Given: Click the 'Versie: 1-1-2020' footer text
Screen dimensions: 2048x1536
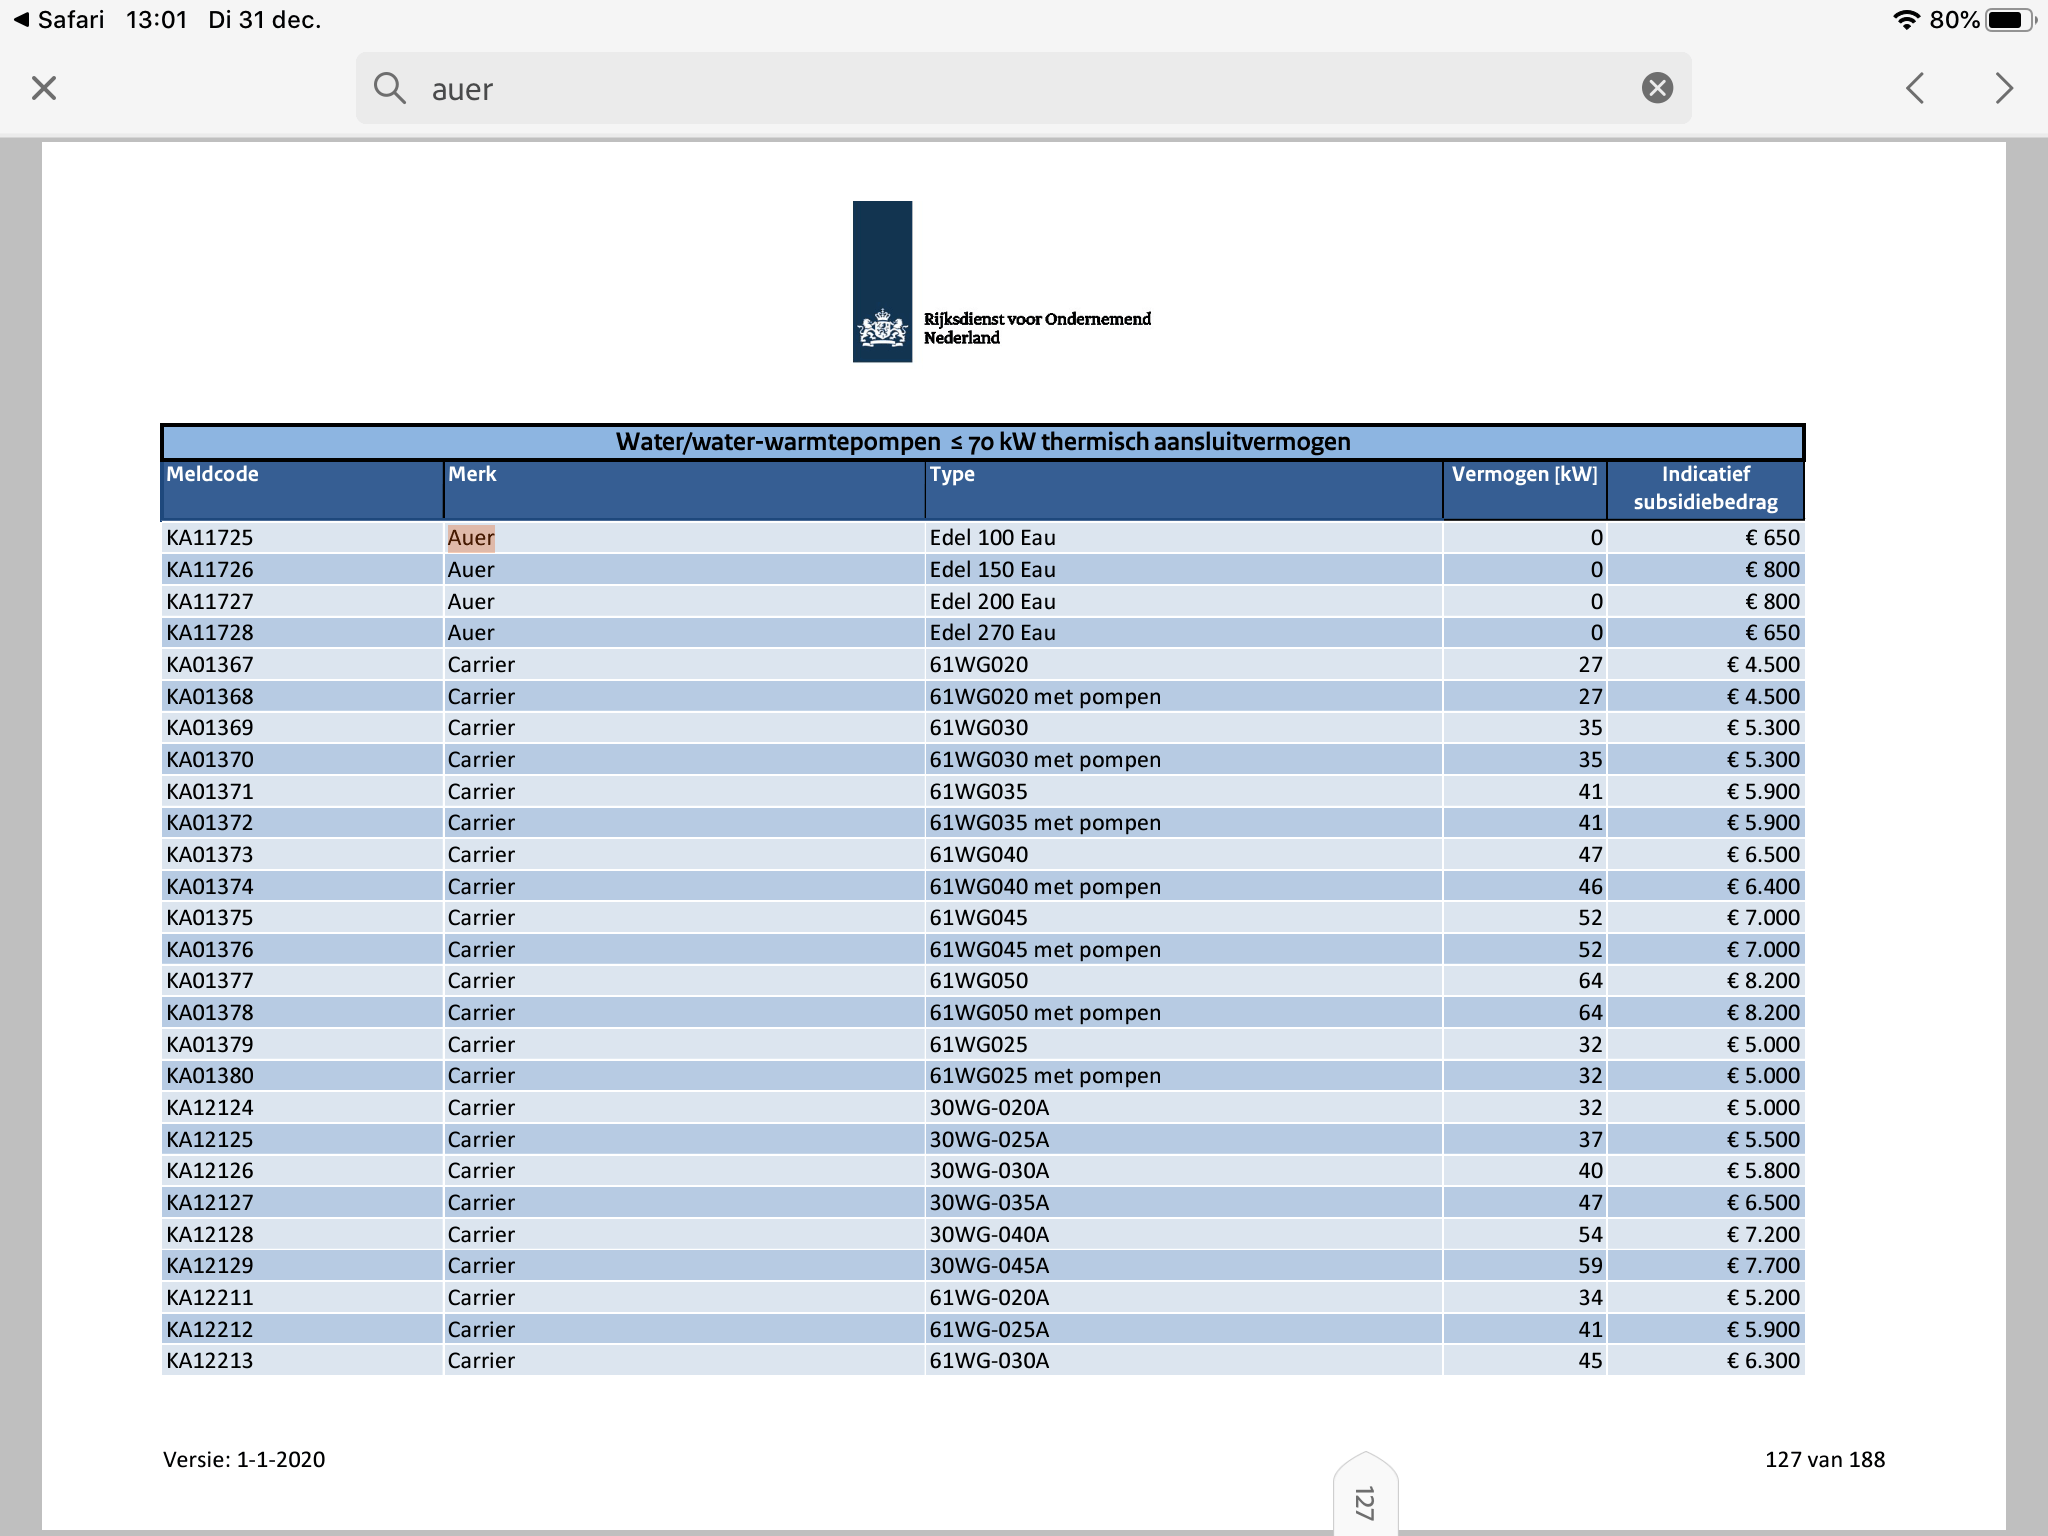Looking at the screenshot, I should coord(244,1460).
